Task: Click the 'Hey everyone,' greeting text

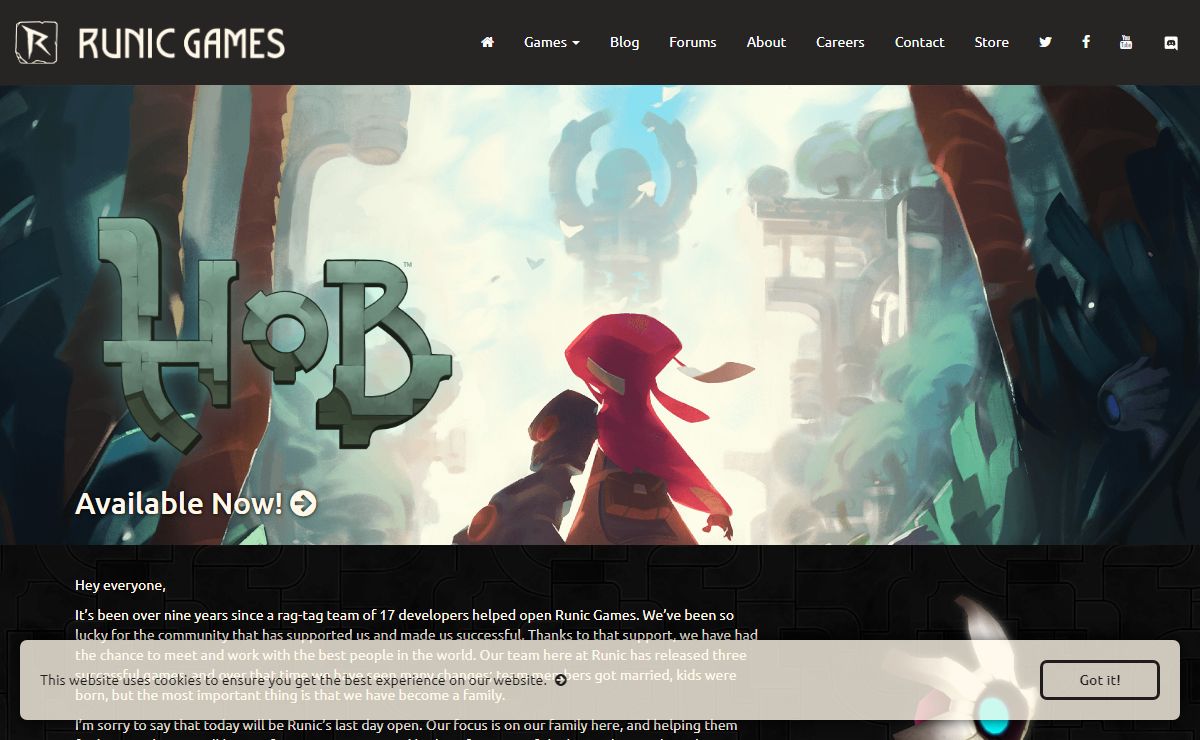Action: click(x=120, y=585)
